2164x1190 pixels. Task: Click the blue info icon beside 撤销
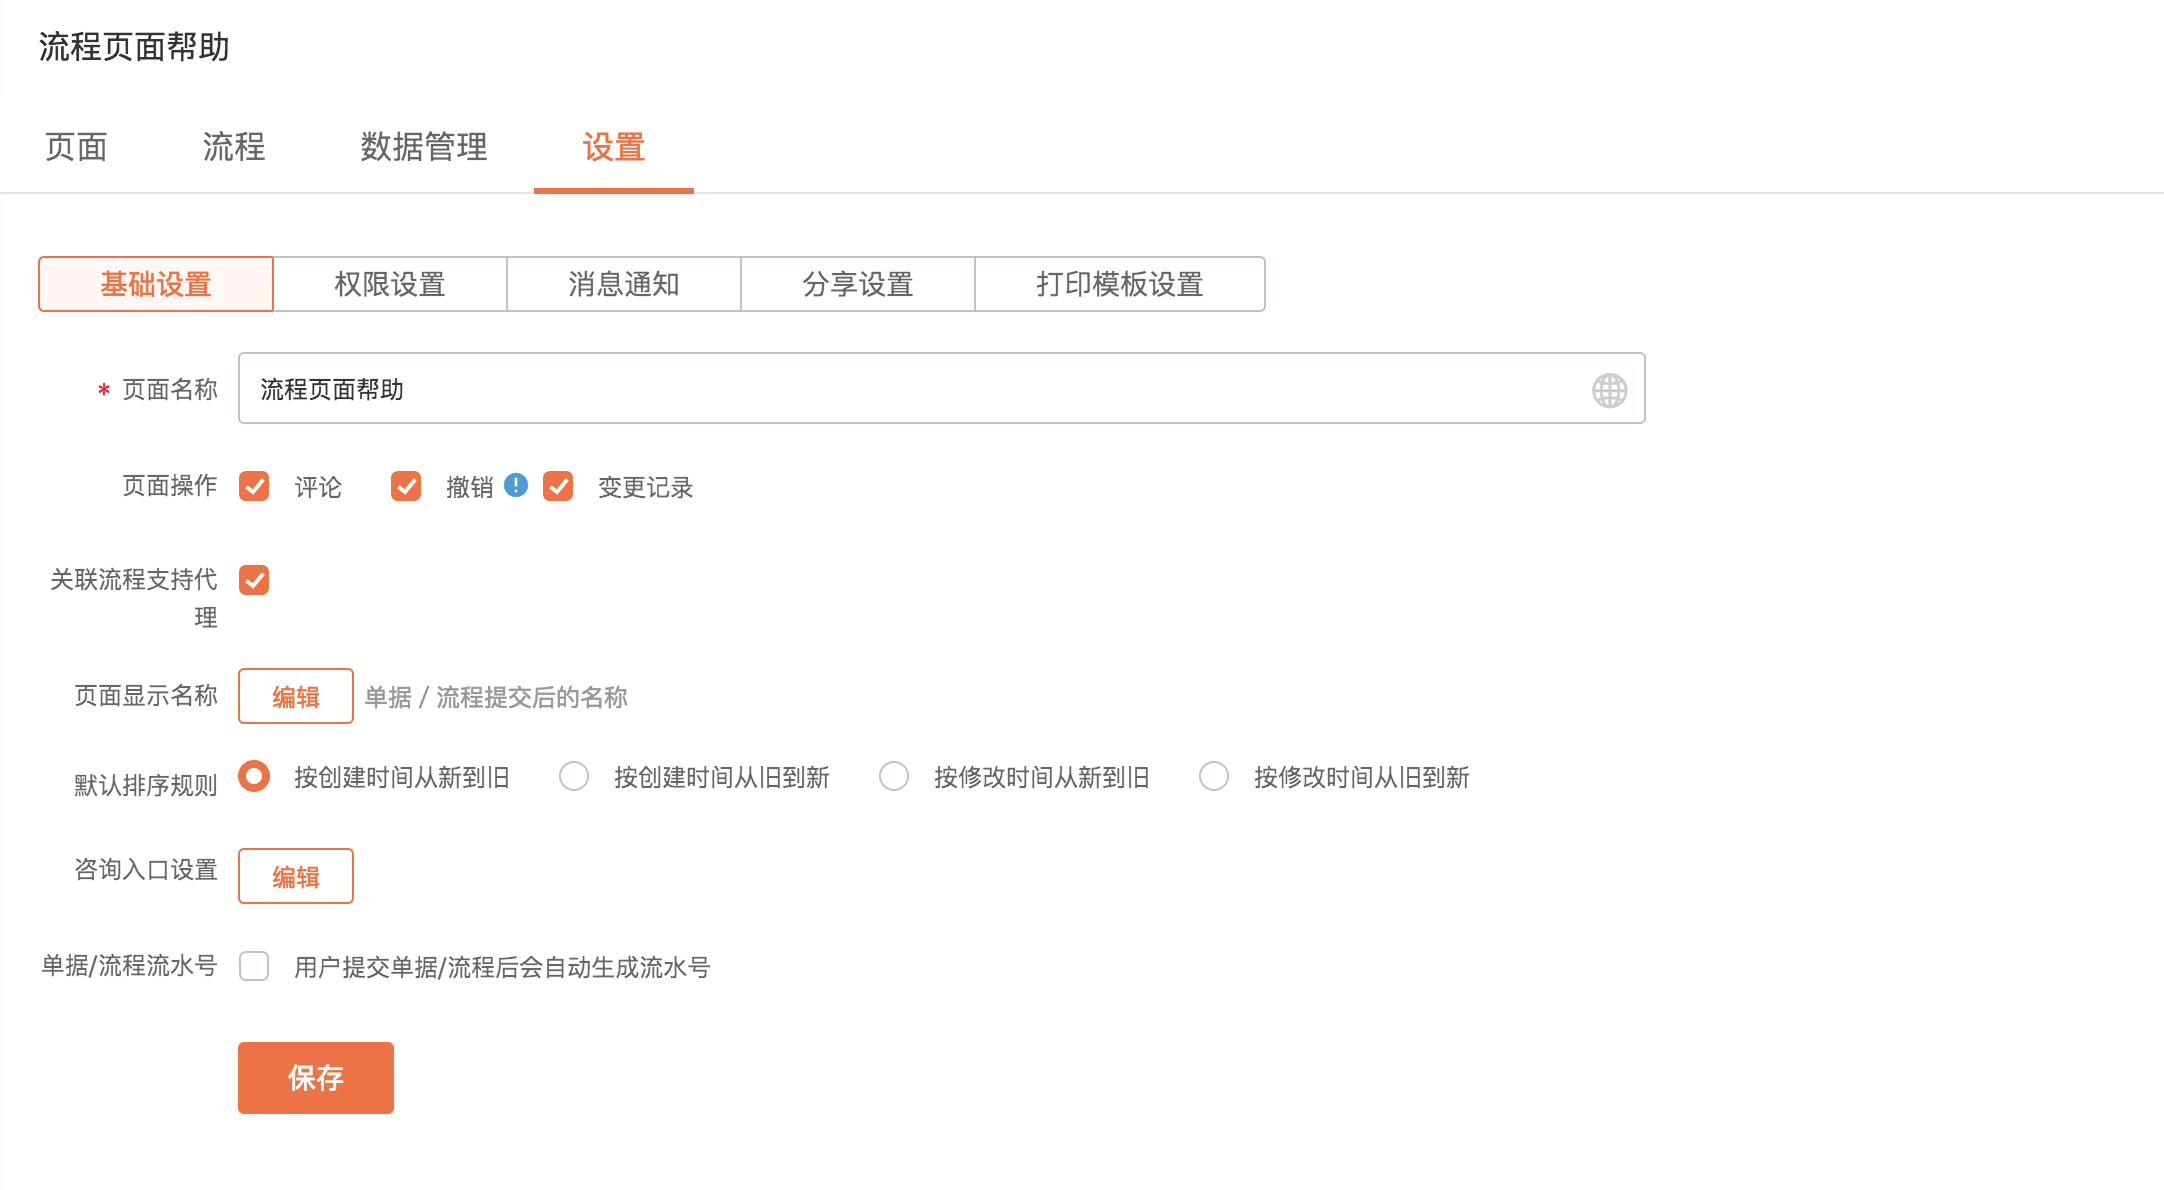[x=516, y=485]
